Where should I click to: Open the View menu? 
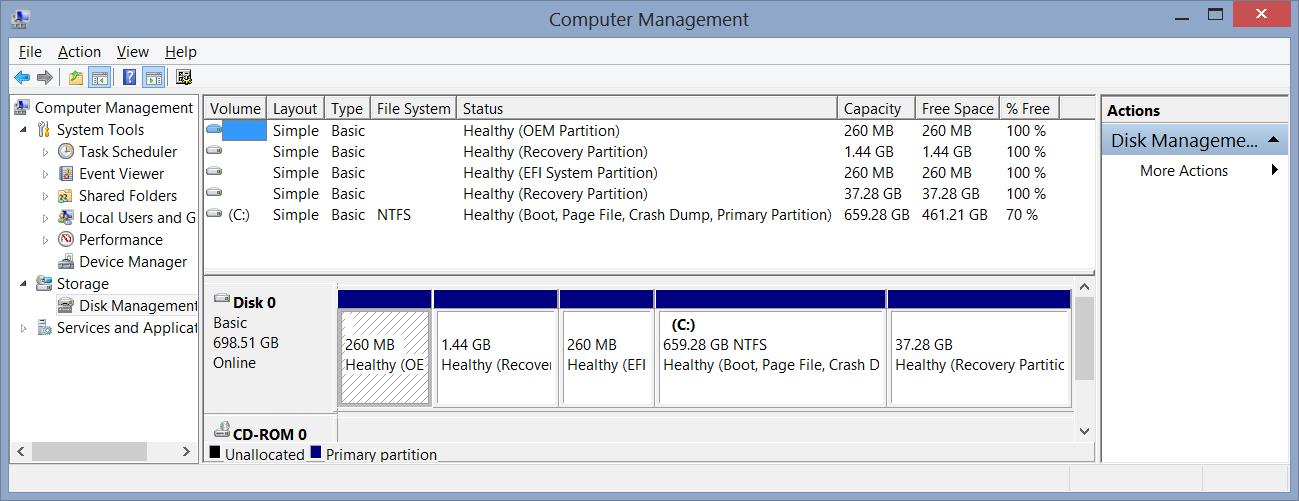[132, 52]
